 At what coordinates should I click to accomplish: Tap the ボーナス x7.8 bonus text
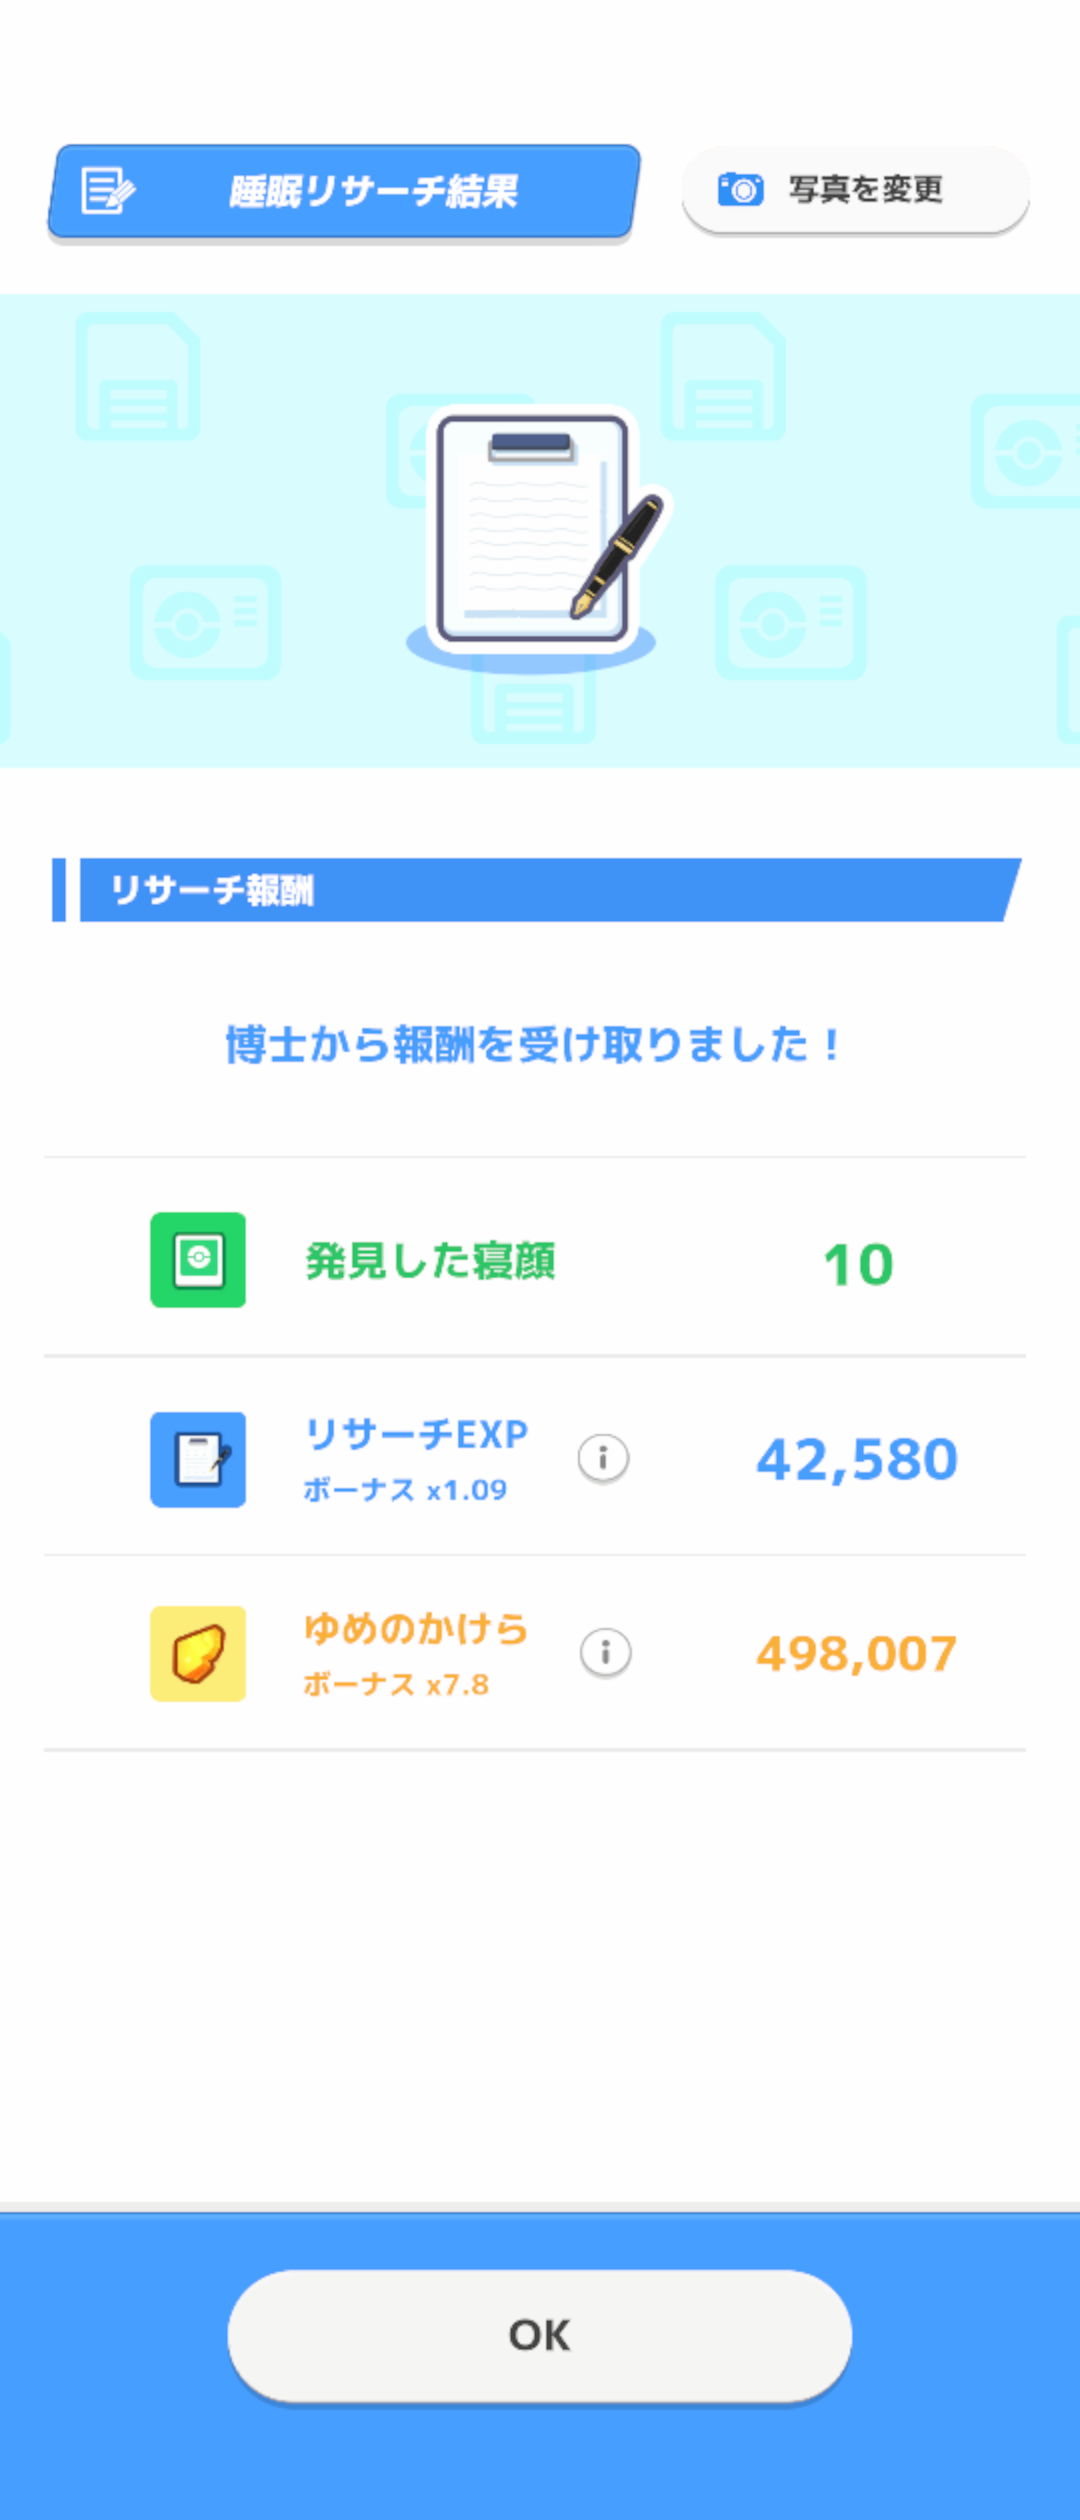click(x=396, y=1684)
